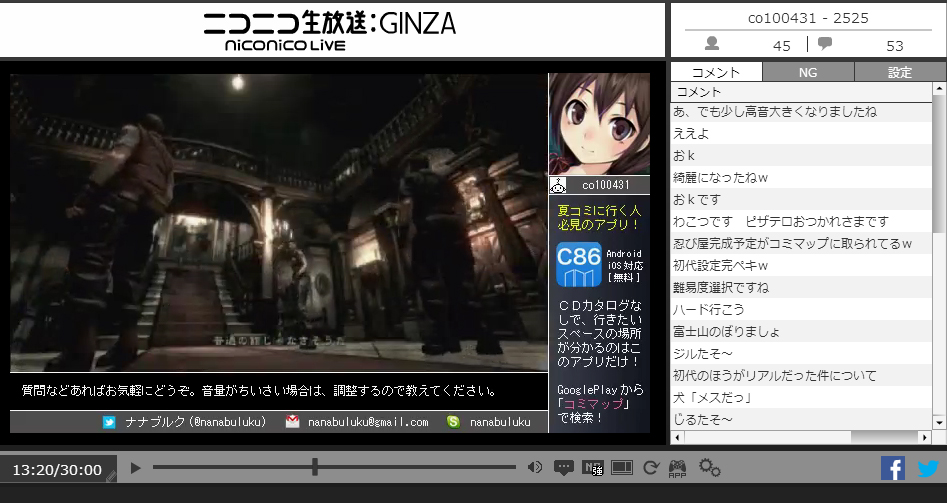Click the game video stream area
Viewport: 947px width, 503px height.
[x=278, y=222]
